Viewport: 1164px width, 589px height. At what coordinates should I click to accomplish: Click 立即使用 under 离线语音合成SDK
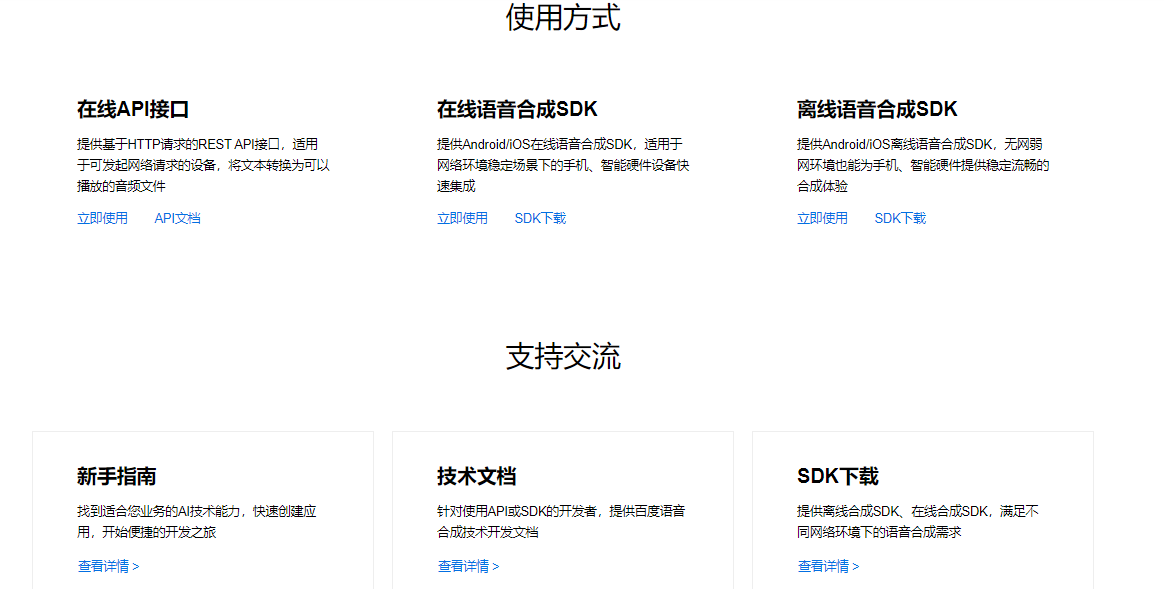823,218
